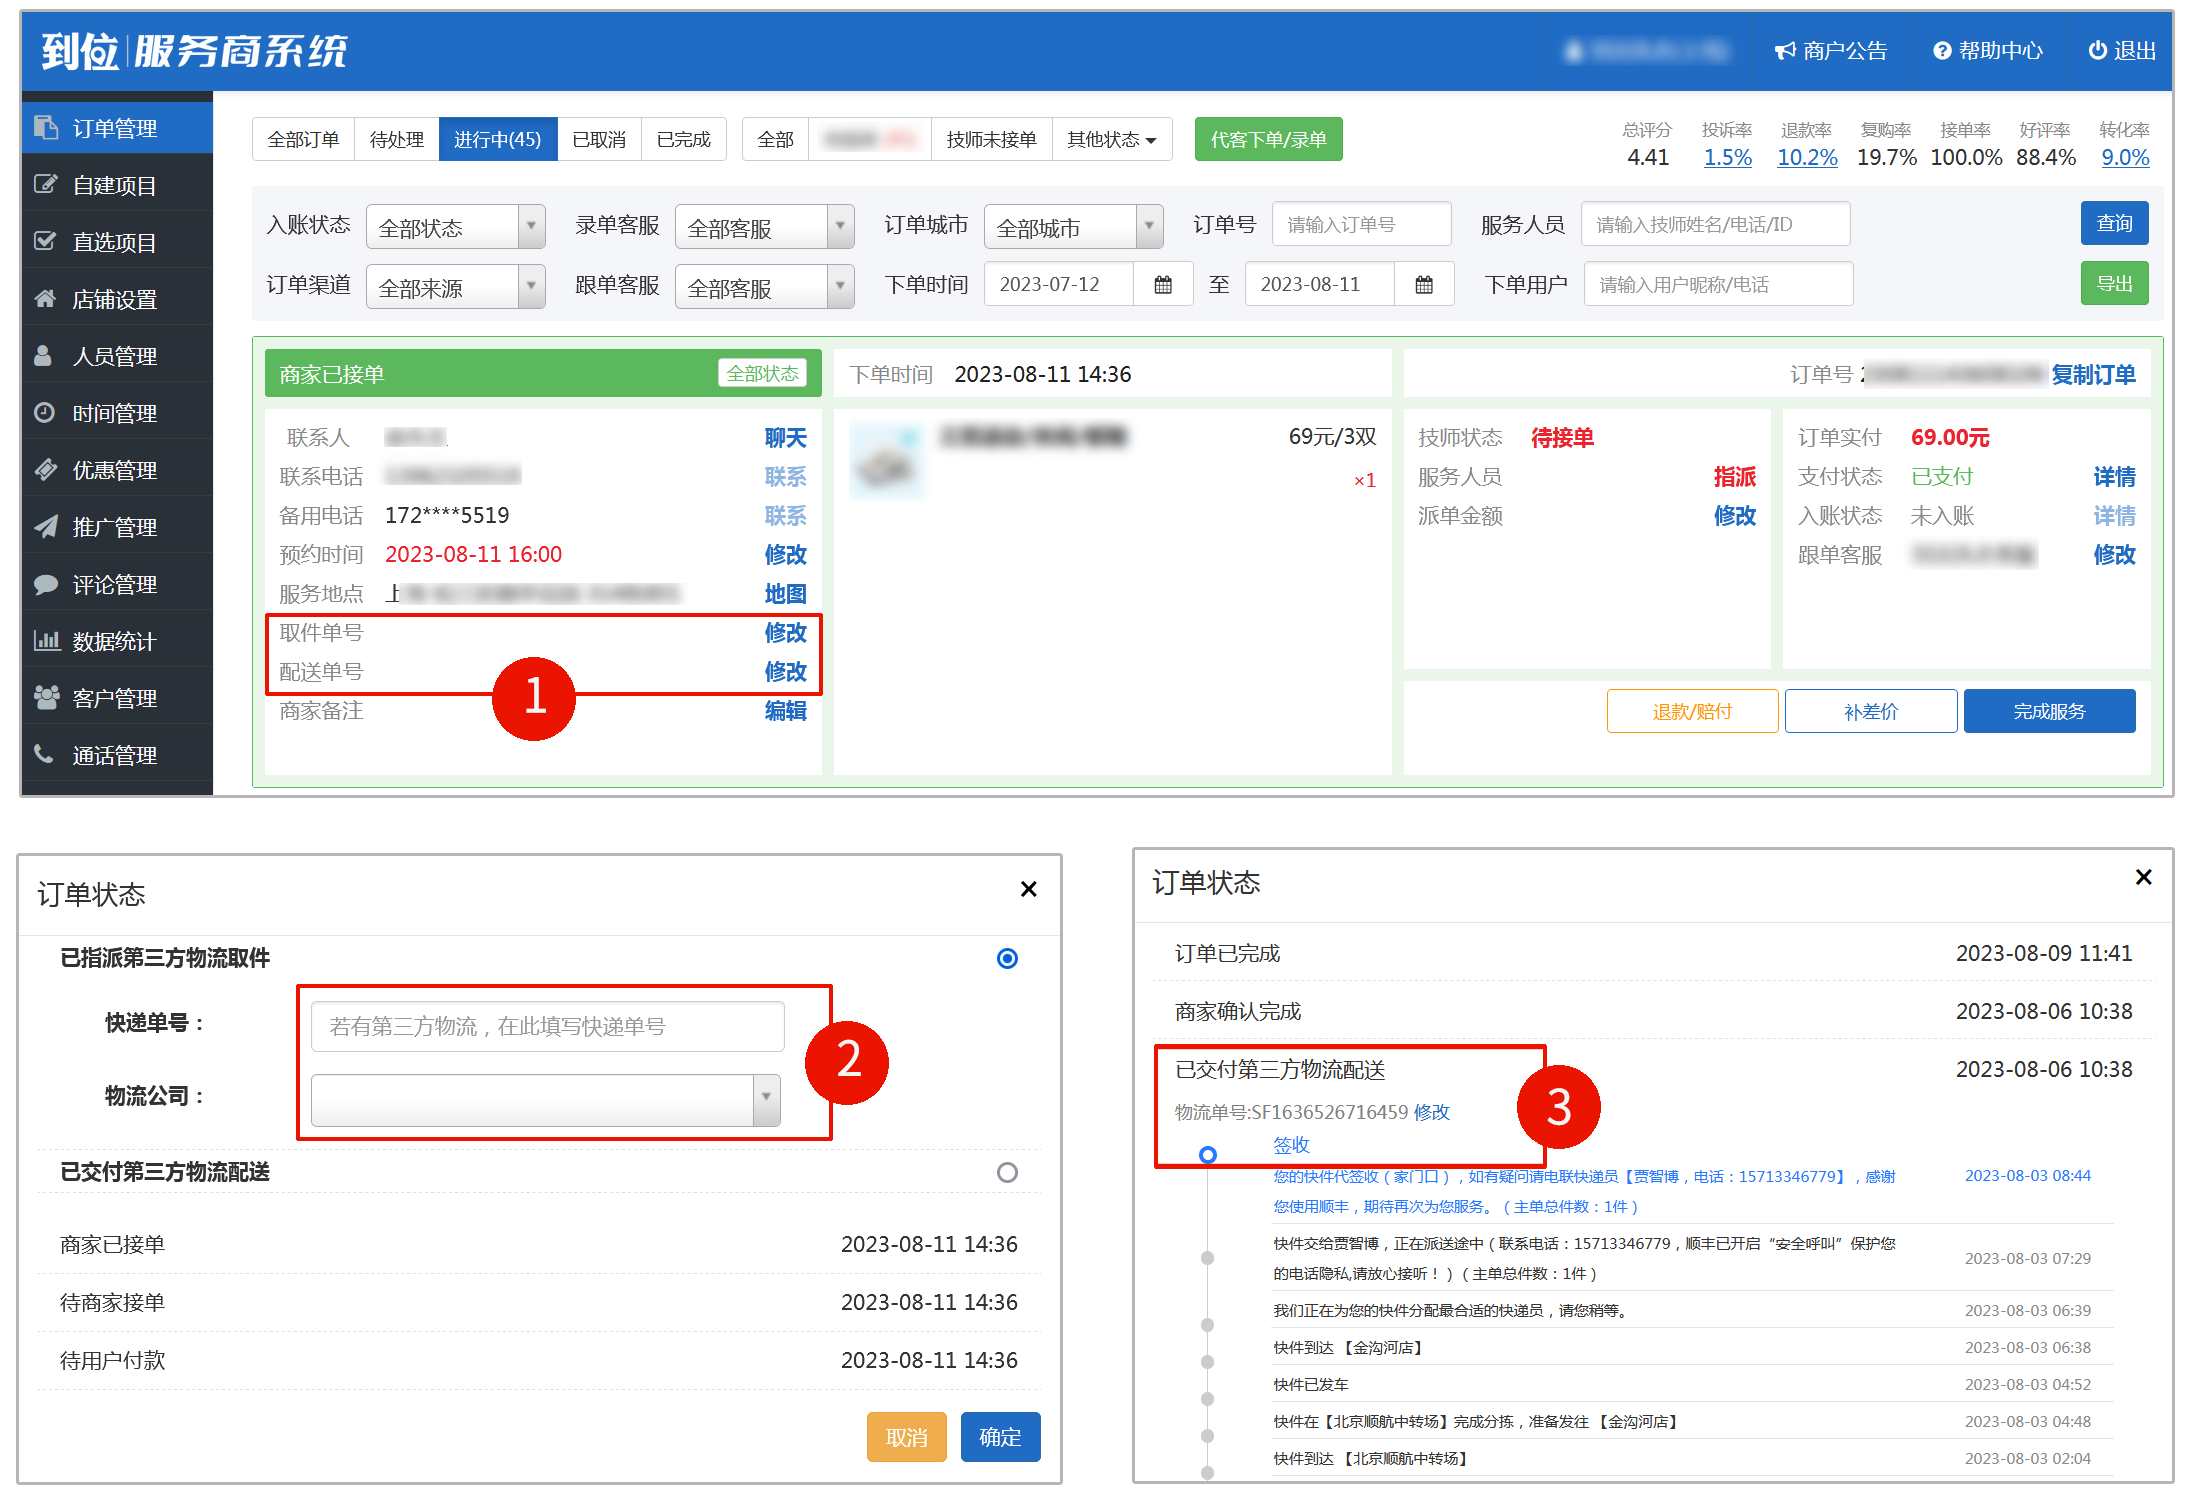Open calendar icon beside end date 2023-08-11
The height and width of the screenshot is (1502, 2199).
(x=1424, y=285)
